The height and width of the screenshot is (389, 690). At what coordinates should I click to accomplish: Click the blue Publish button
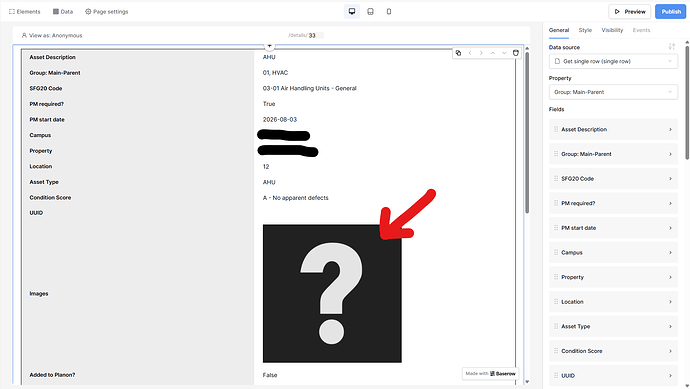coord(671,12)
